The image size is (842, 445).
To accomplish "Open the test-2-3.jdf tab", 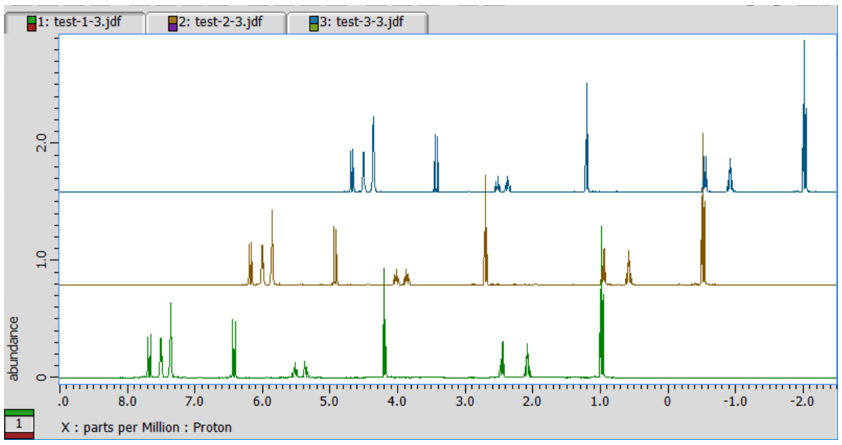I will pyautogui.click(x=225, y=22).
